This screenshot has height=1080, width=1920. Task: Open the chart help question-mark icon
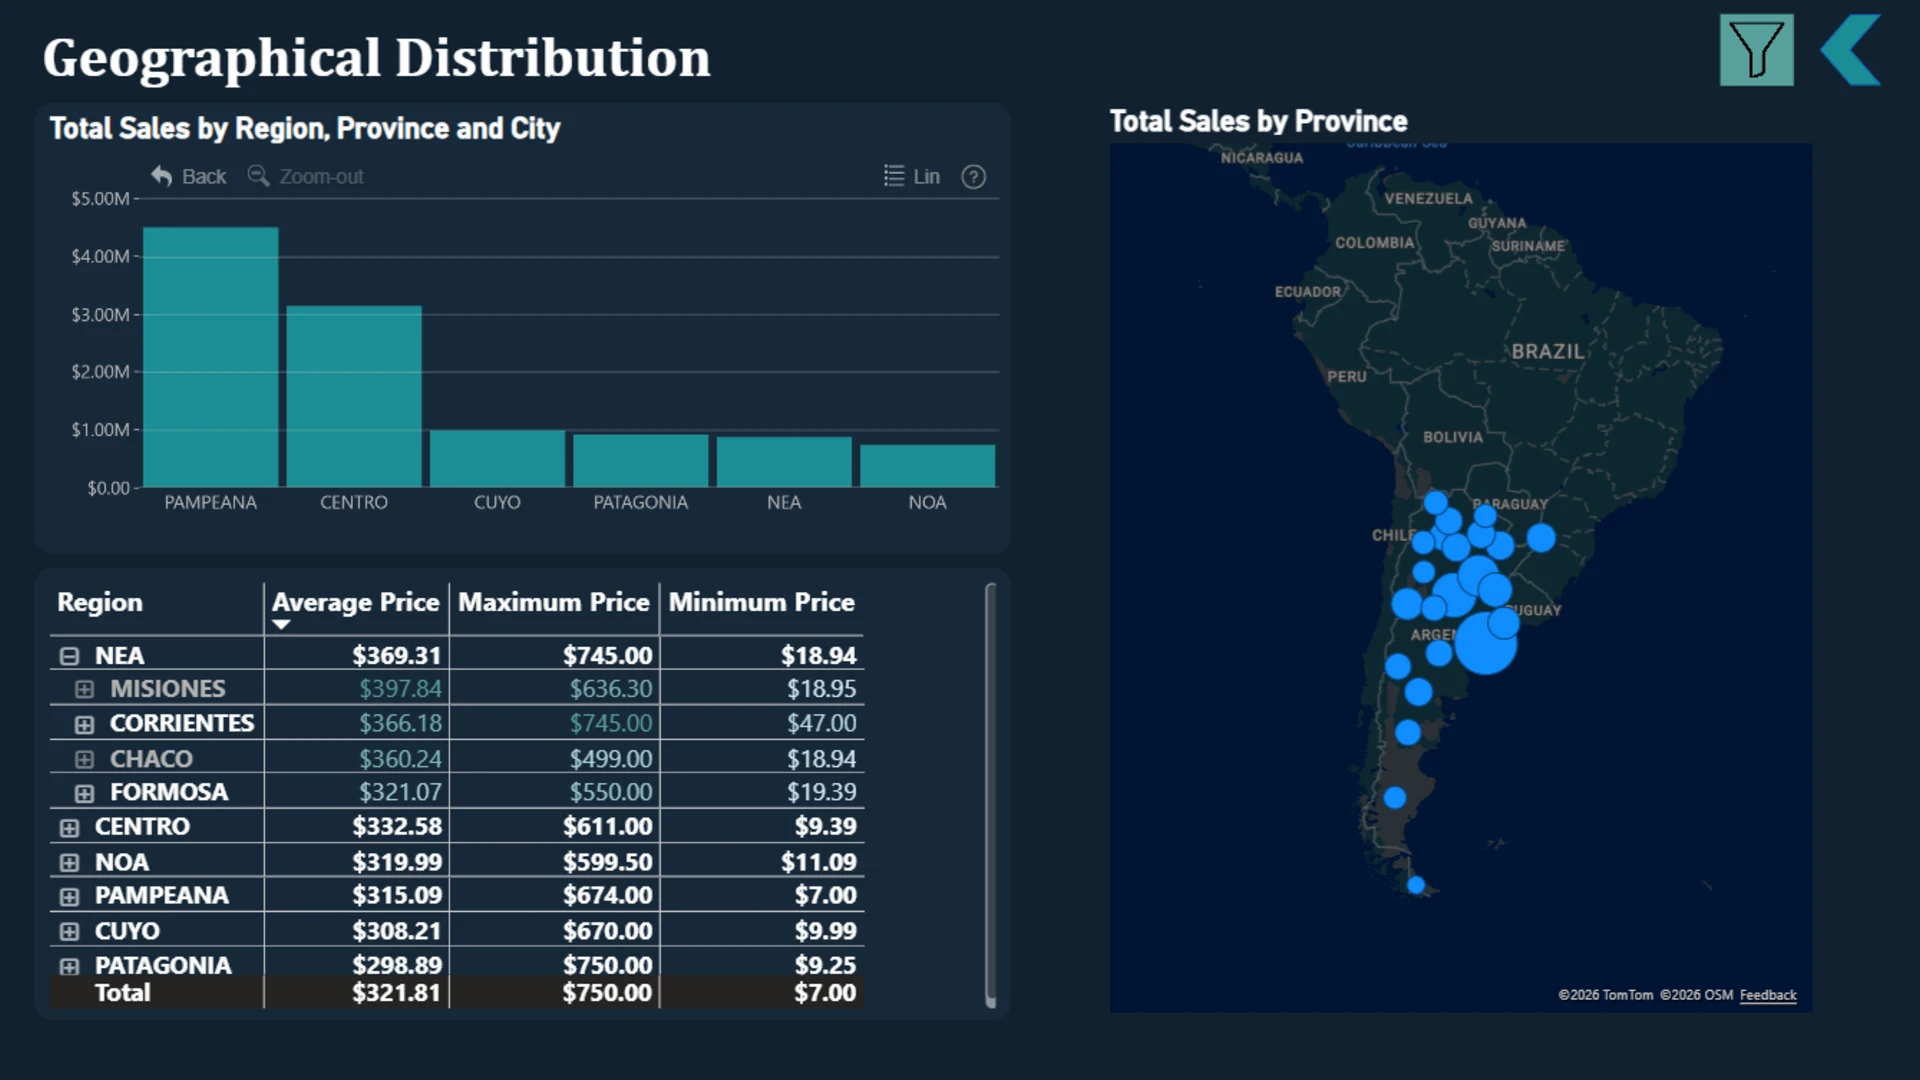(x=973, y=177)
